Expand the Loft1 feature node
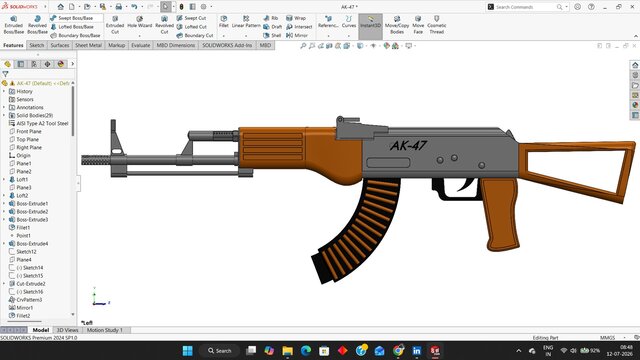The height and width of the screenshot is (360, 640). (4, 180)
